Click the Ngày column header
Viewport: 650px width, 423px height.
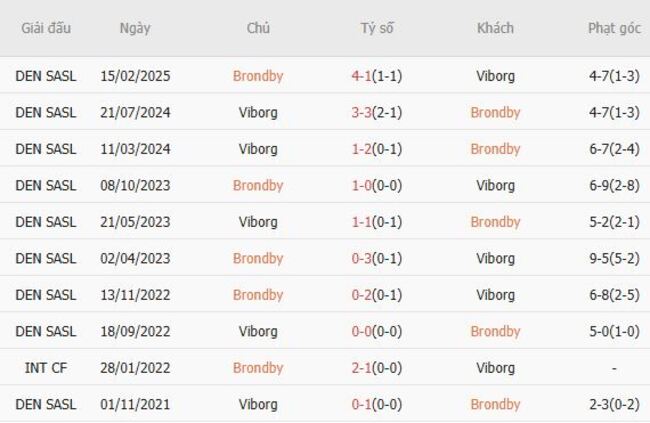click(135, 28)
